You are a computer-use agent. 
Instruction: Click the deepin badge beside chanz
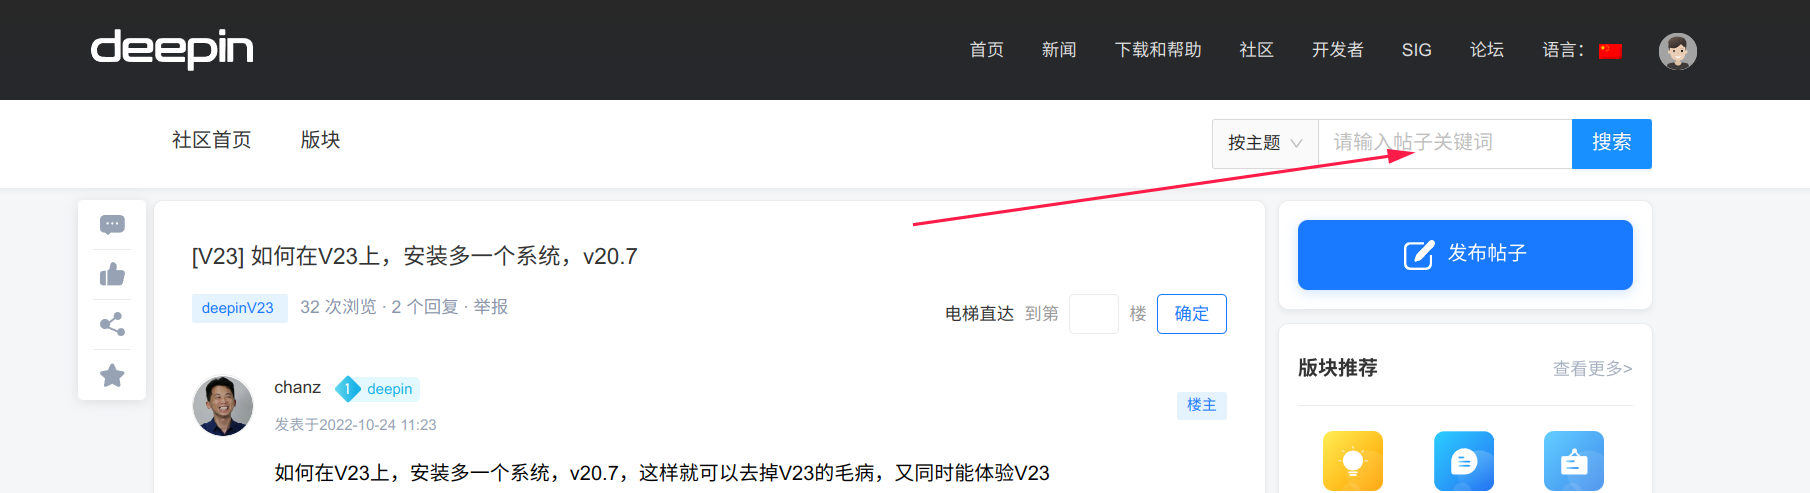coord(390,389)
